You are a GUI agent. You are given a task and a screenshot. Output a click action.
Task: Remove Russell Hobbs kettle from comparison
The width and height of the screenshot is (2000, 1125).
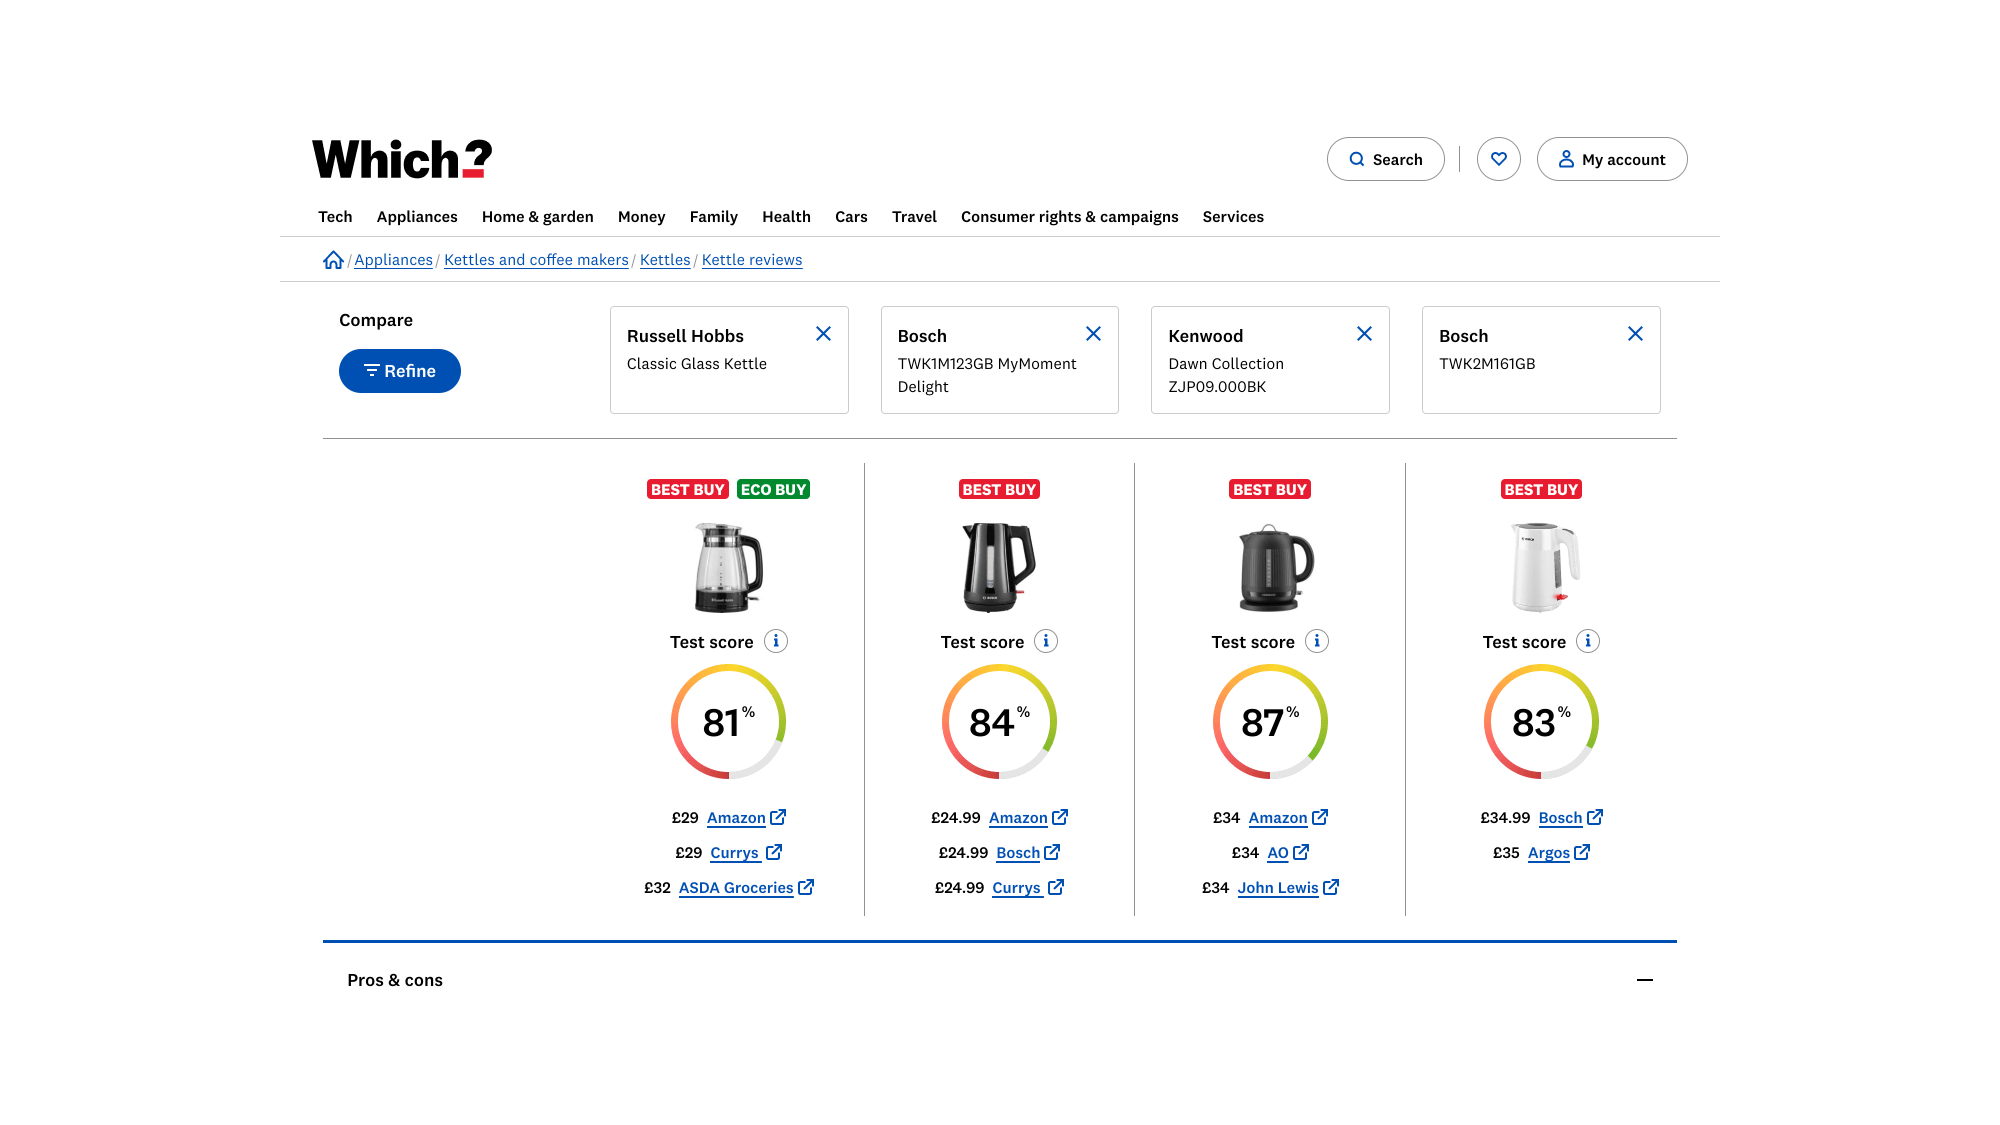[x=823, y=334]
